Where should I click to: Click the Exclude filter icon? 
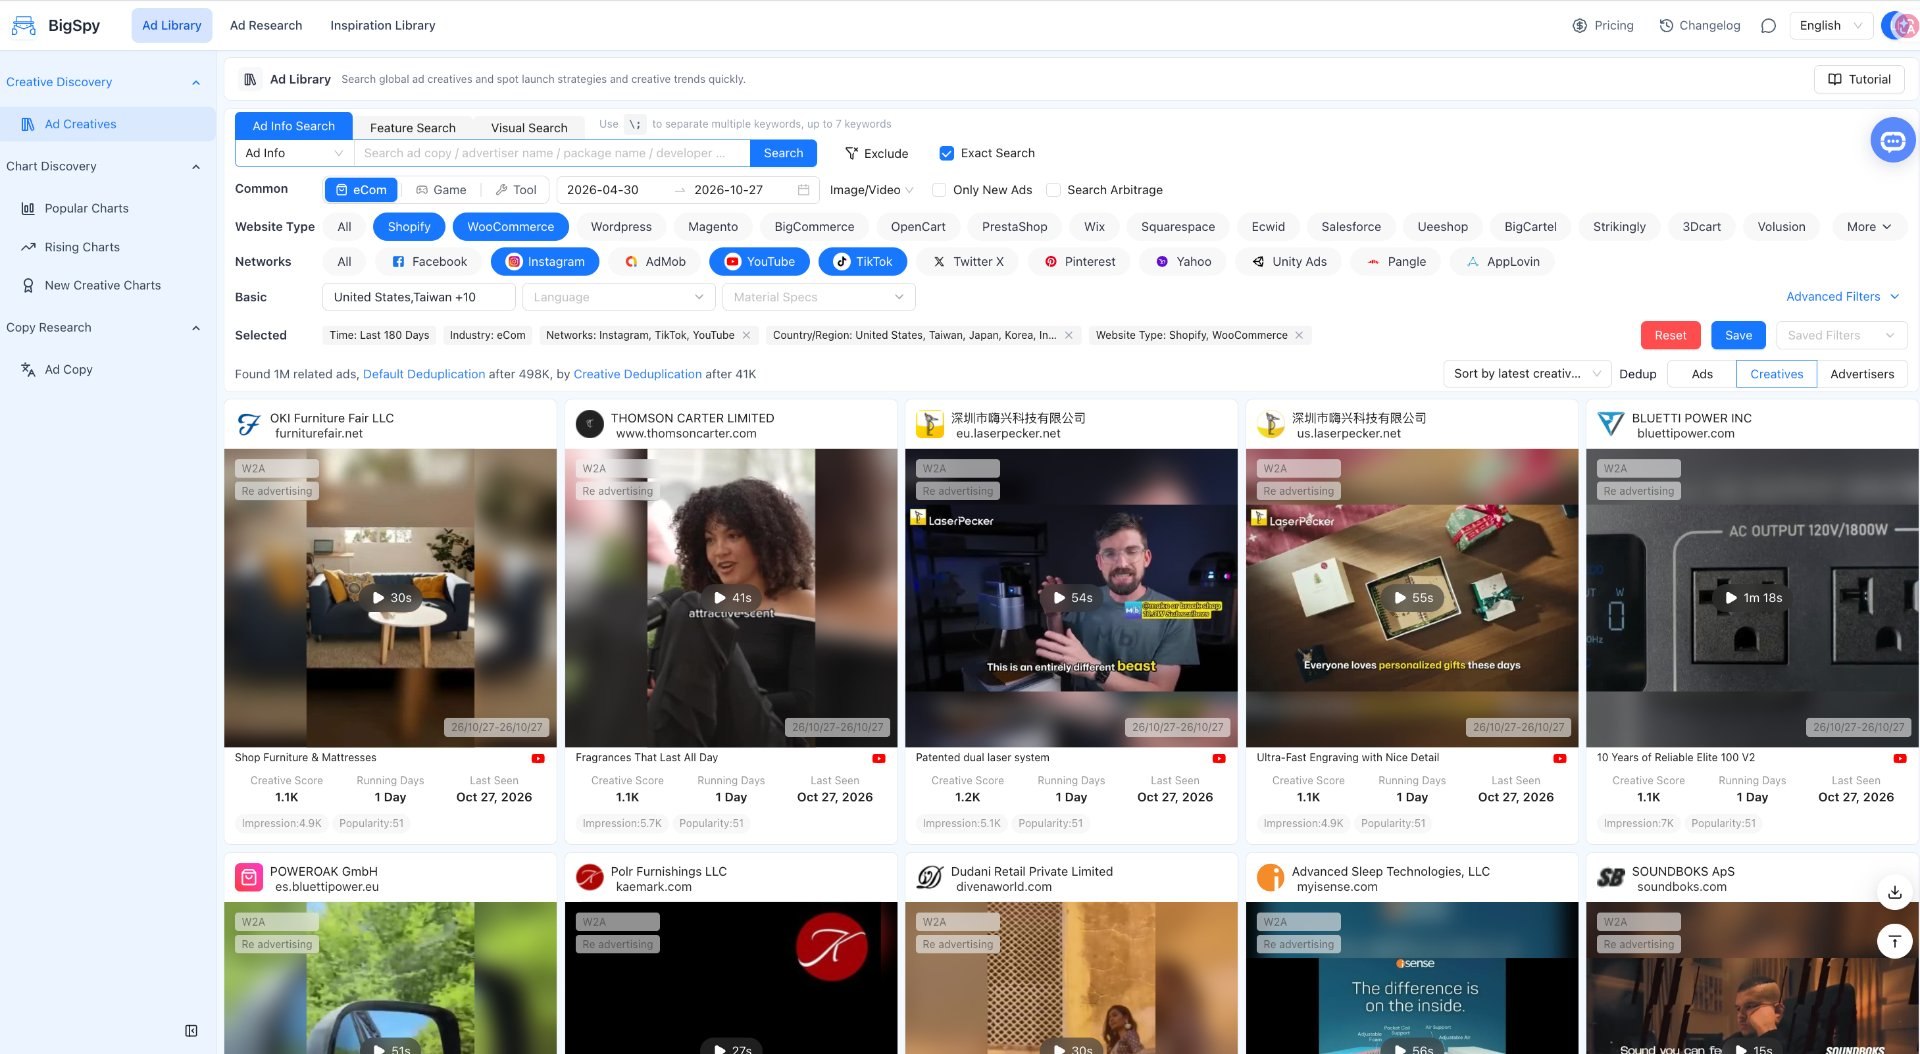pyautogui.click(x=851, y=154)
